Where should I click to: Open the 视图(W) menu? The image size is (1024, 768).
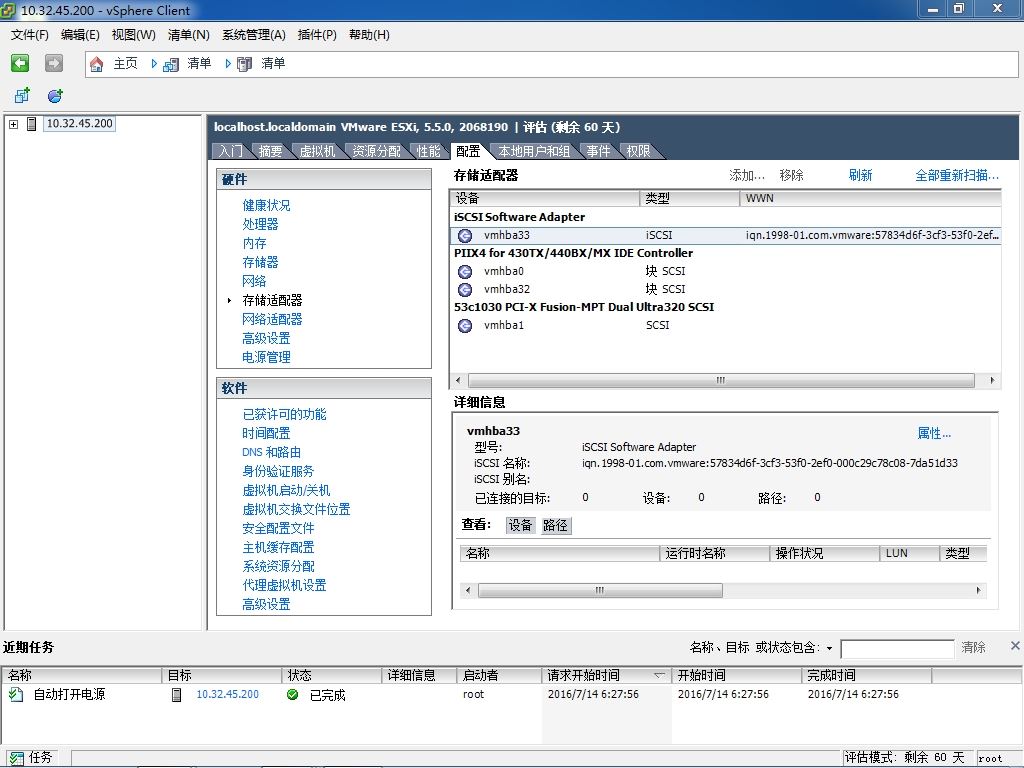(133, 35)
